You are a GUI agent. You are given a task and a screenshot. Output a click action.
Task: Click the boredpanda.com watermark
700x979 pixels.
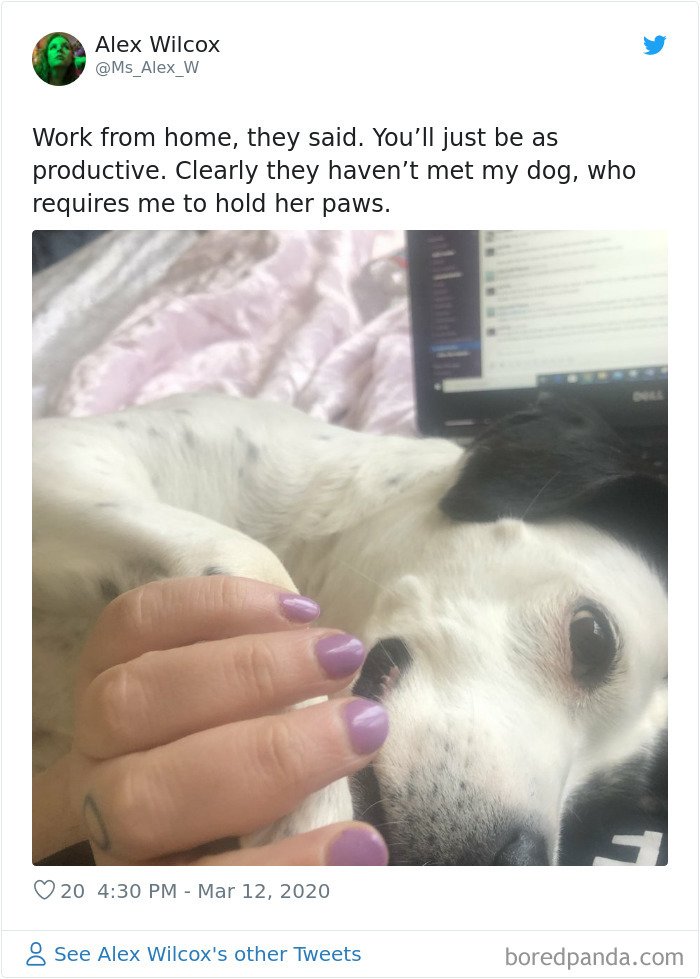pos(594,957)
